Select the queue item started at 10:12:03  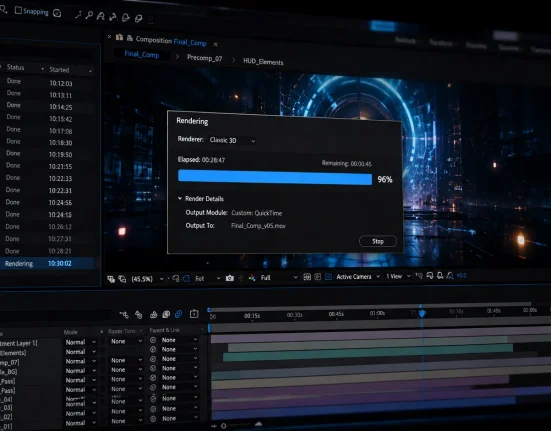pyautogui.click(x=47, y=83)
